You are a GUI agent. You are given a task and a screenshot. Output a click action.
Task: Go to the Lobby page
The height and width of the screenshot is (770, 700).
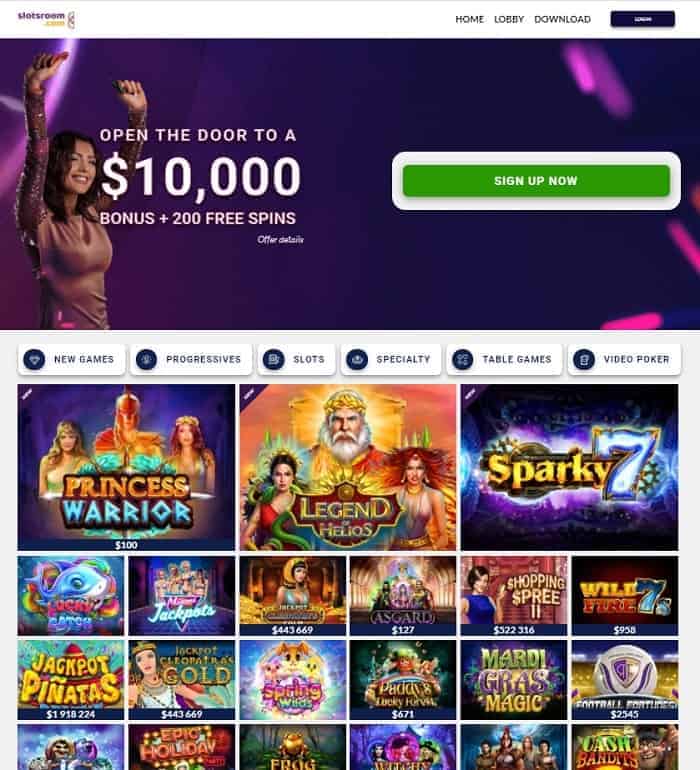pyautogui.click(x=509, y=19)
